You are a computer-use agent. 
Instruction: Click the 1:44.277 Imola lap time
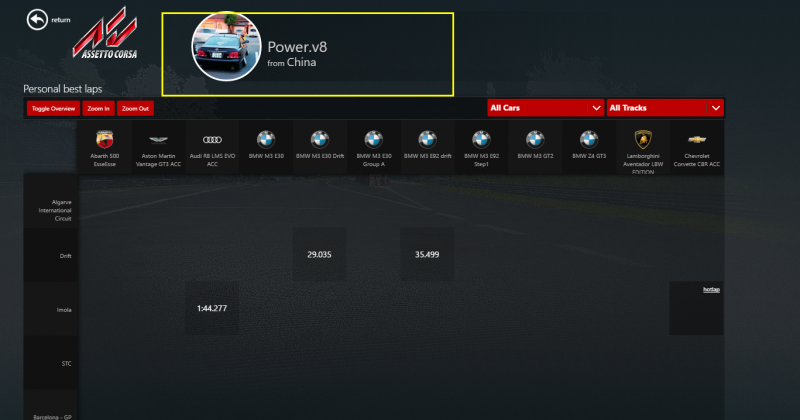pos(212,308)
